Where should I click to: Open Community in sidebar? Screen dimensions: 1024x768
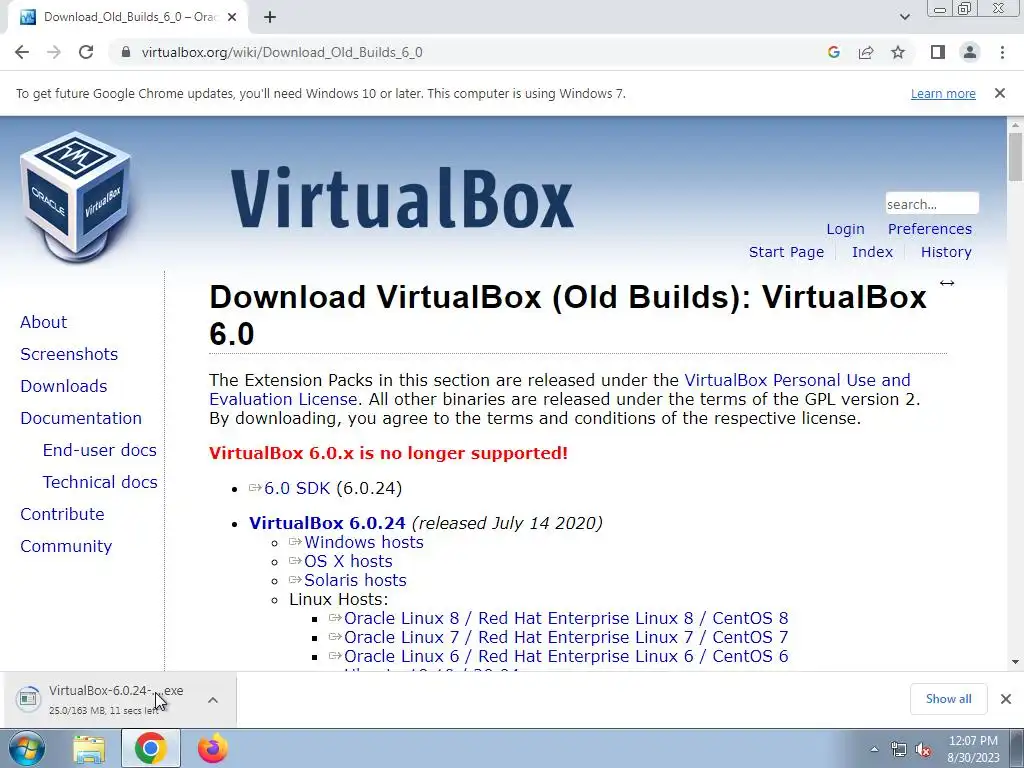click(66, 546)
